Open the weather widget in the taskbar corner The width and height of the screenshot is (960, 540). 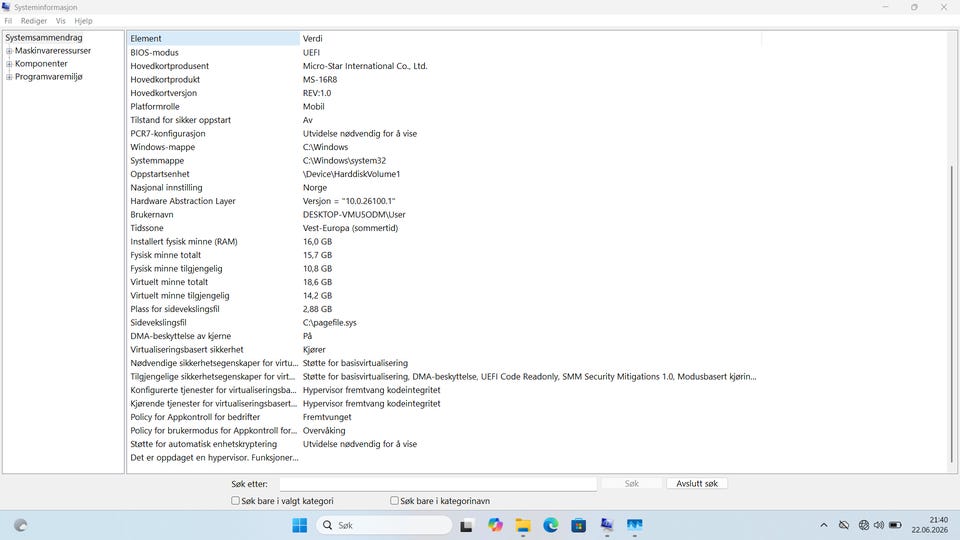click(21, 525)
